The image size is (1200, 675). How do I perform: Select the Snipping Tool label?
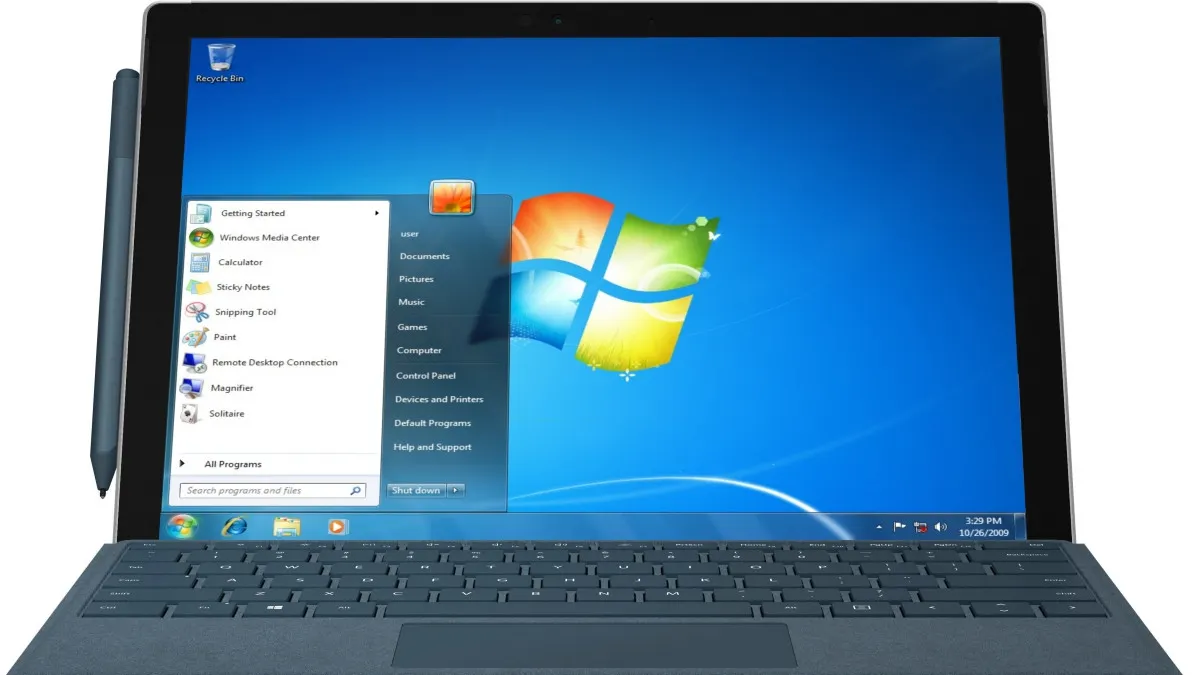246,312
